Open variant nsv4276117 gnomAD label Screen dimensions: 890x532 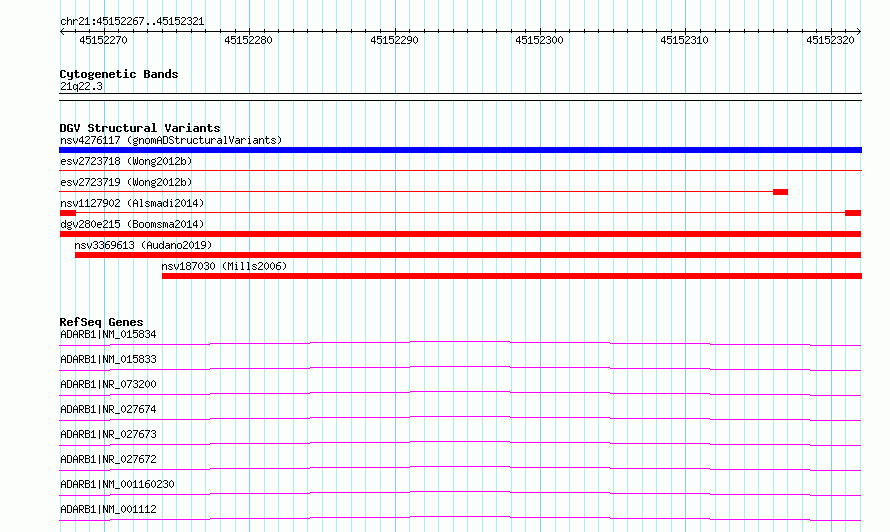point(171,140)
